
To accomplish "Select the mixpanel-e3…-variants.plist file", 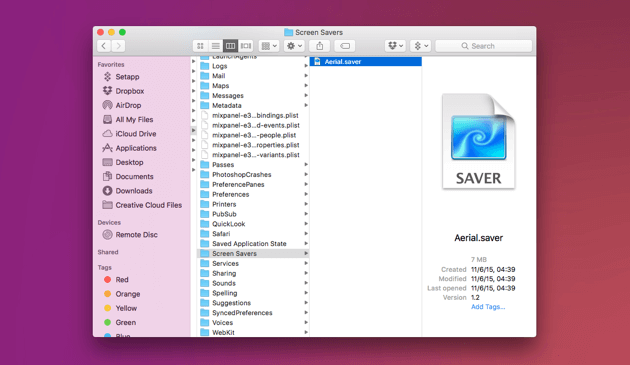I will tap(253, 155).
